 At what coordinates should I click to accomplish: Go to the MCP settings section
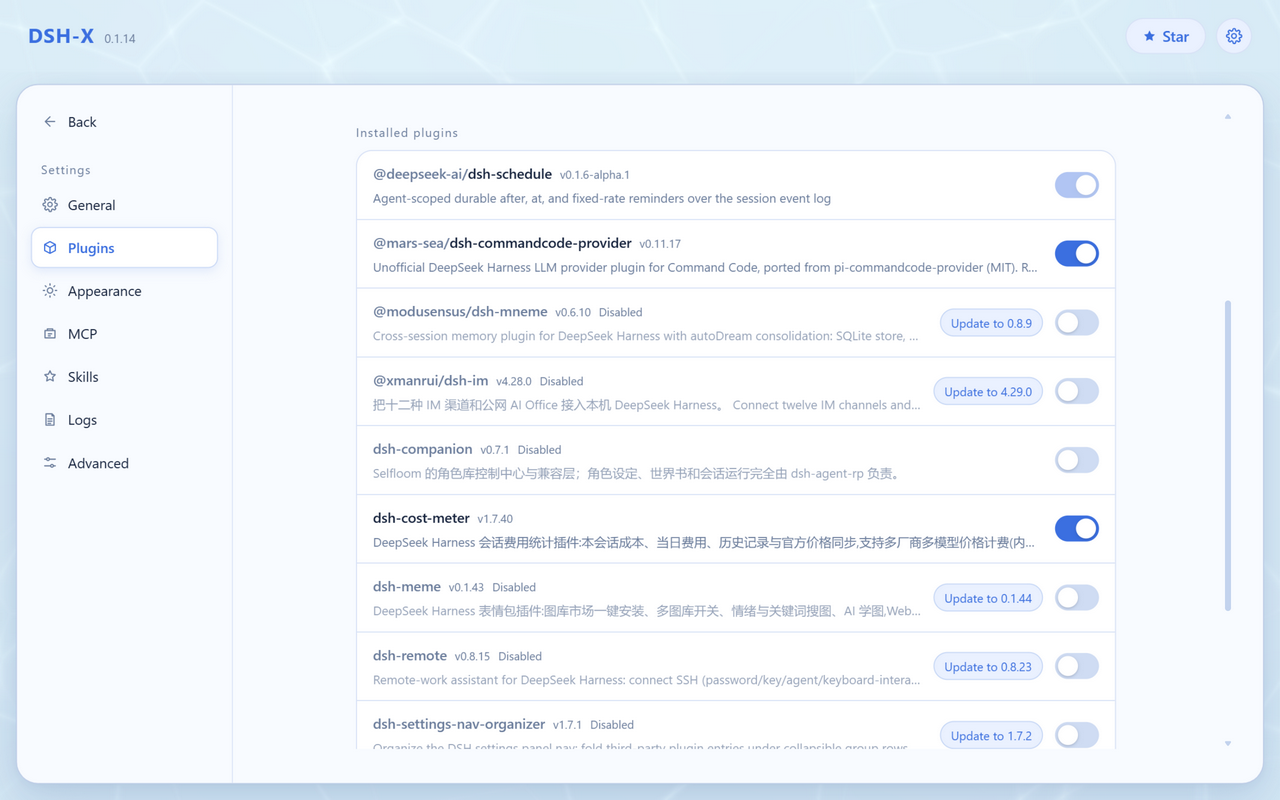[124, 334]
